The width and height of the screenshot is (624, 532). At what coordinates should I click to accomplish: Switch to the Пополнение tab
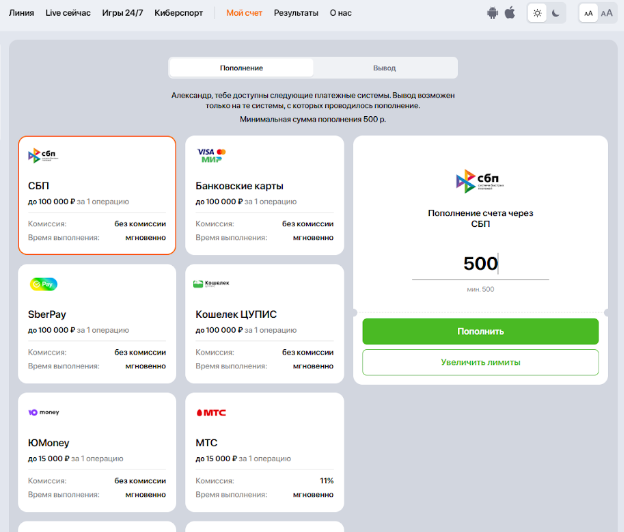(242, 68)
